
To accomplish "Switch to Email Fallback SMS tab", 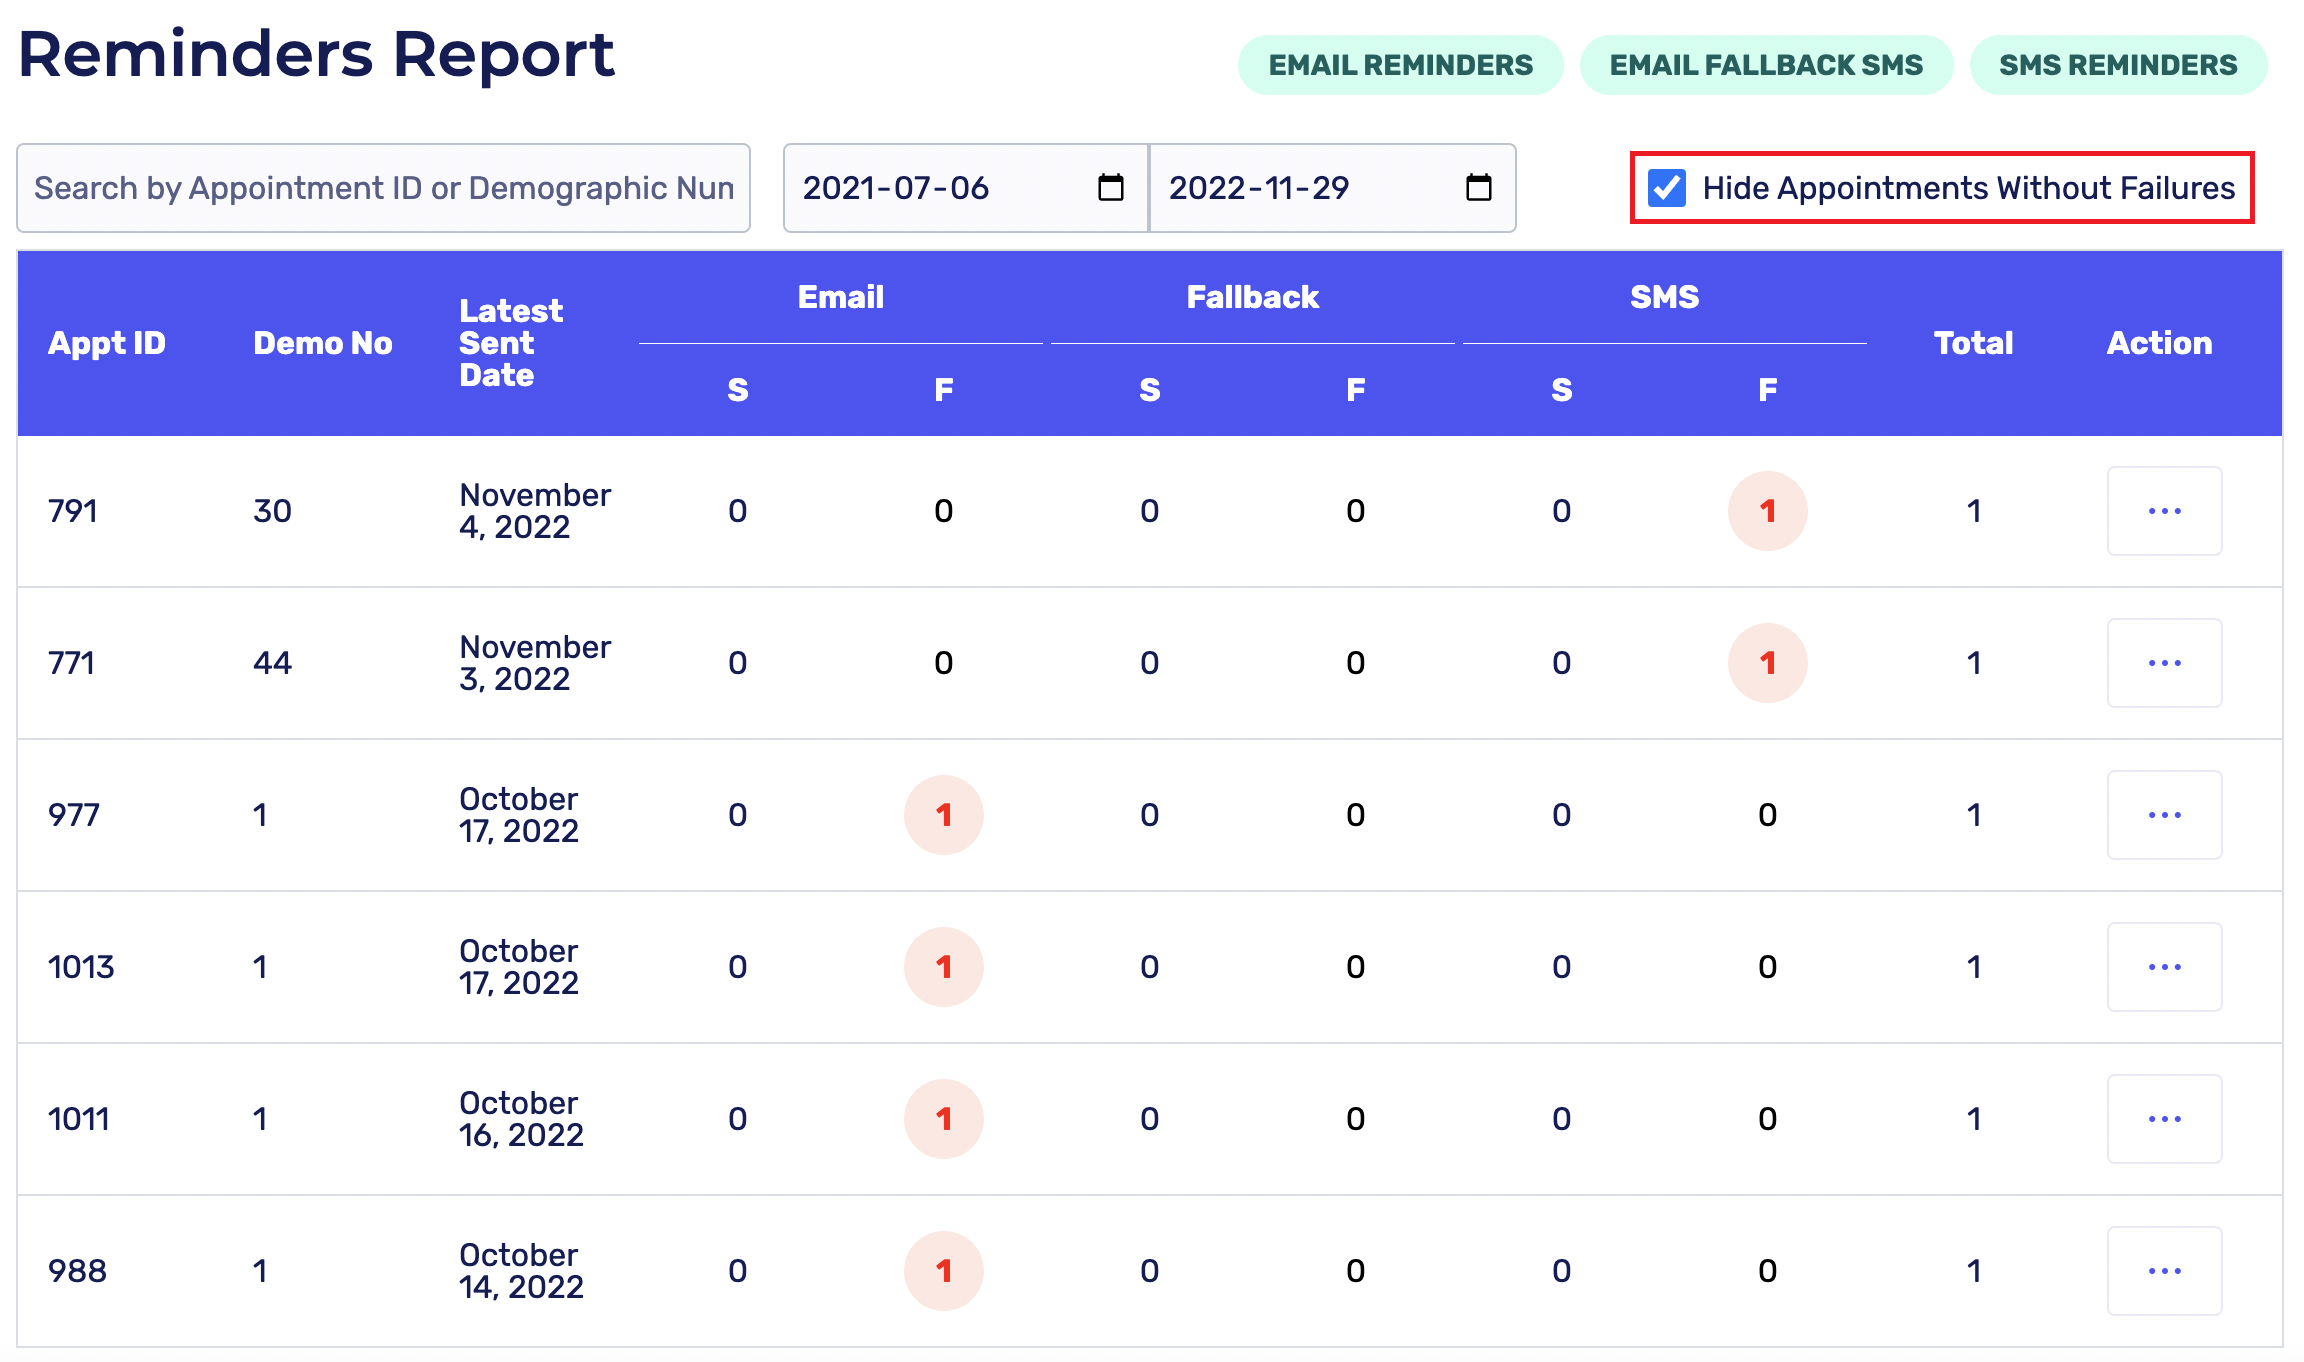I will point(1766,66).
